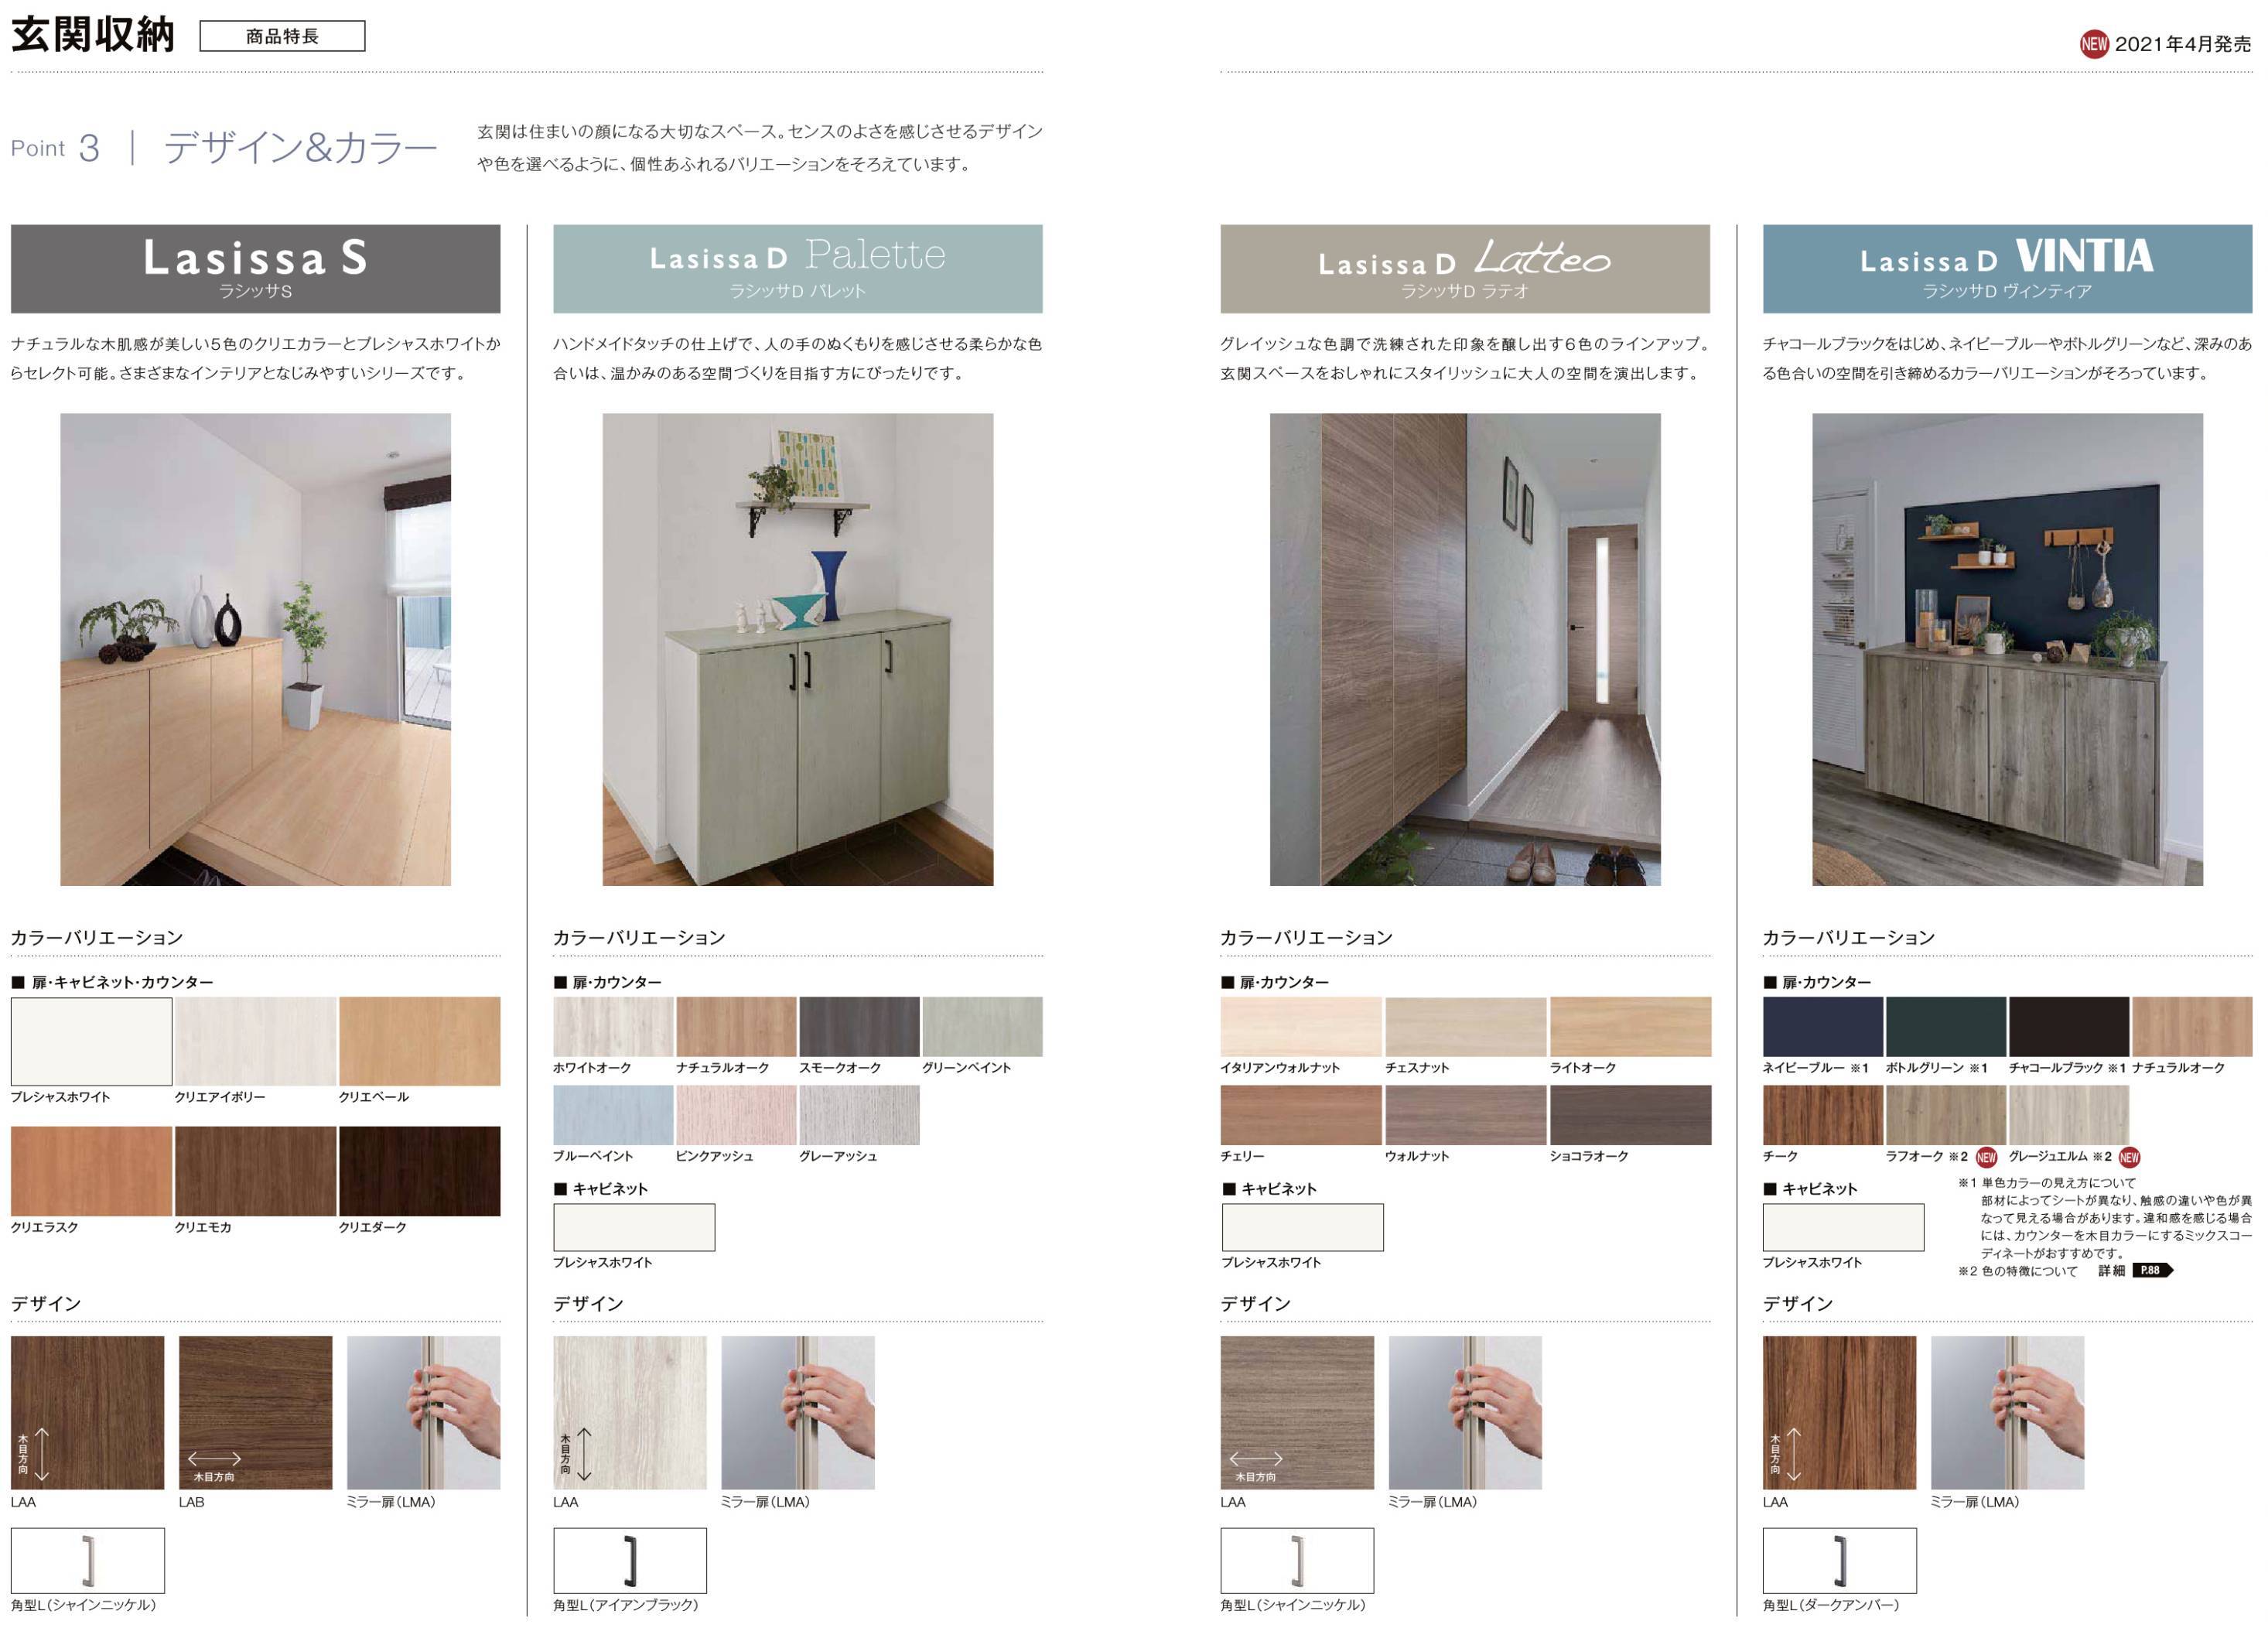
Task: Select the ホワイトオーク swatch in Palette
Action: coord(613,1026)
